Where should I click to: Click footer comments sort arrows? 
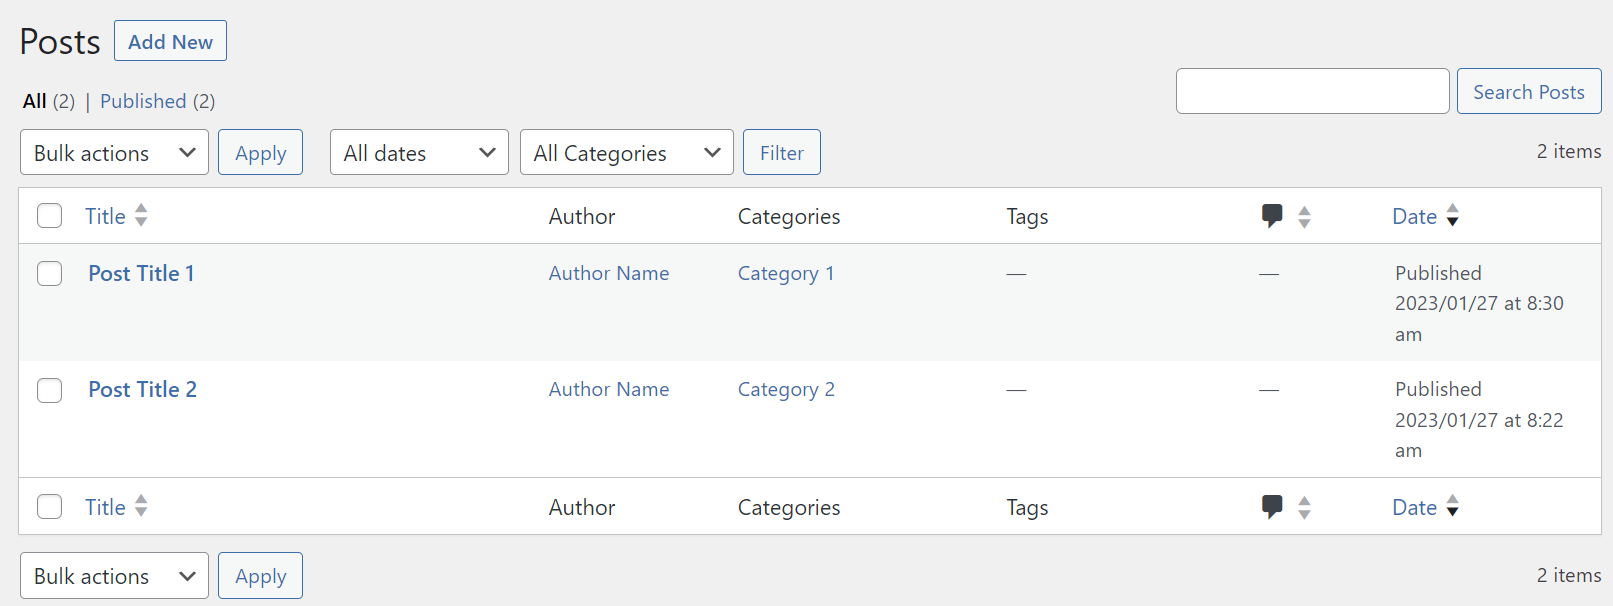coord(1304,508)
